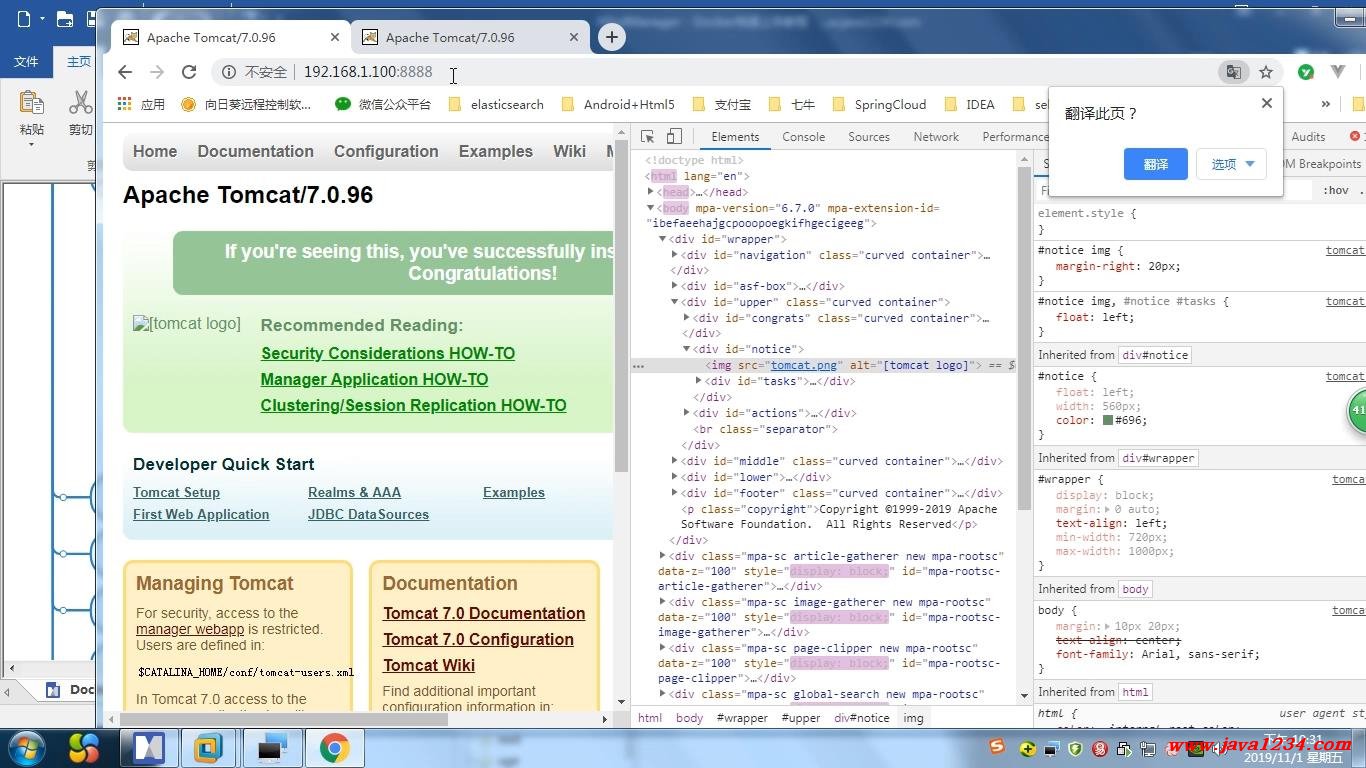Image resolution: width=1366 pixels, height=768 pixels.
Task: Expand the div id="actions" node
Action: [687, 413]
